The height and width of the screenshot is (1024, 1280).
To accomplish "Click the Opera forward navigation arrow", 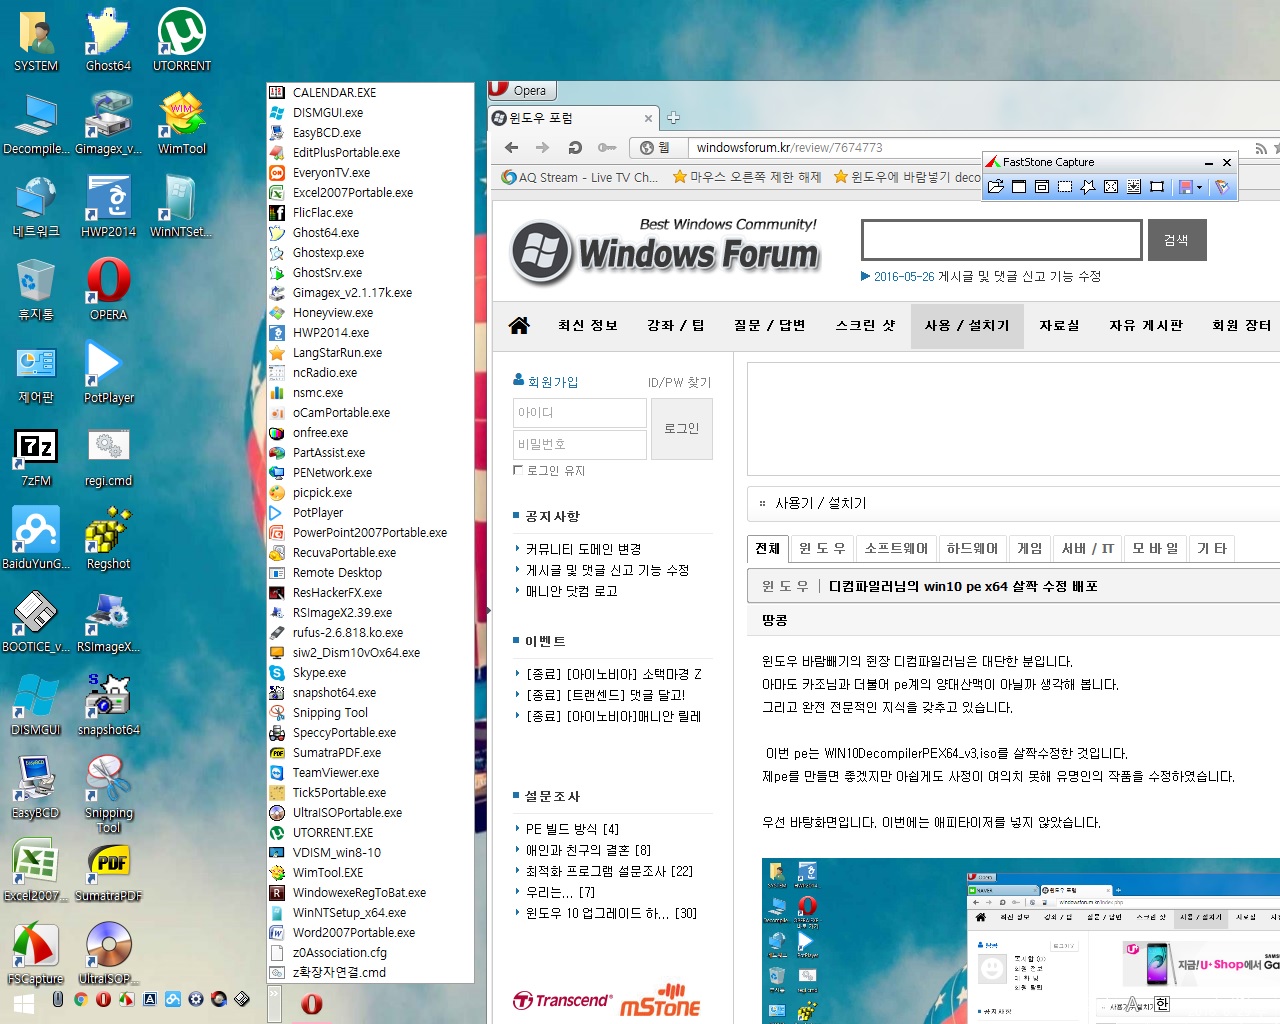I will (543, 147).
